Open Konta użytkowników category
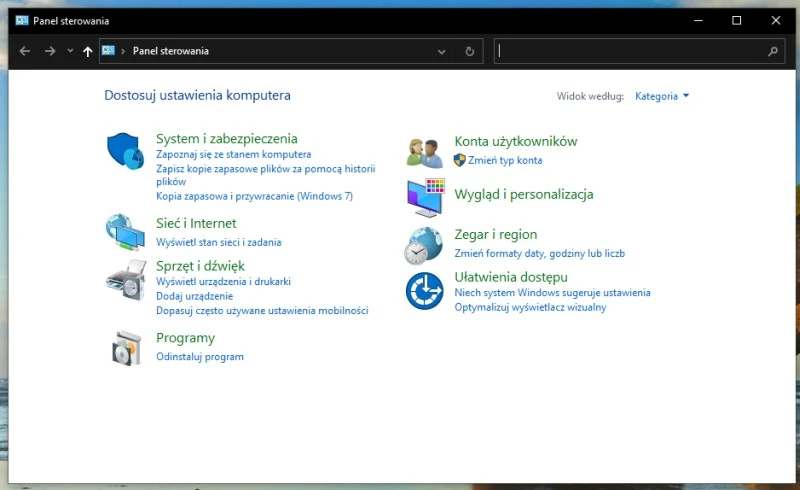 [x=516, y=141]
